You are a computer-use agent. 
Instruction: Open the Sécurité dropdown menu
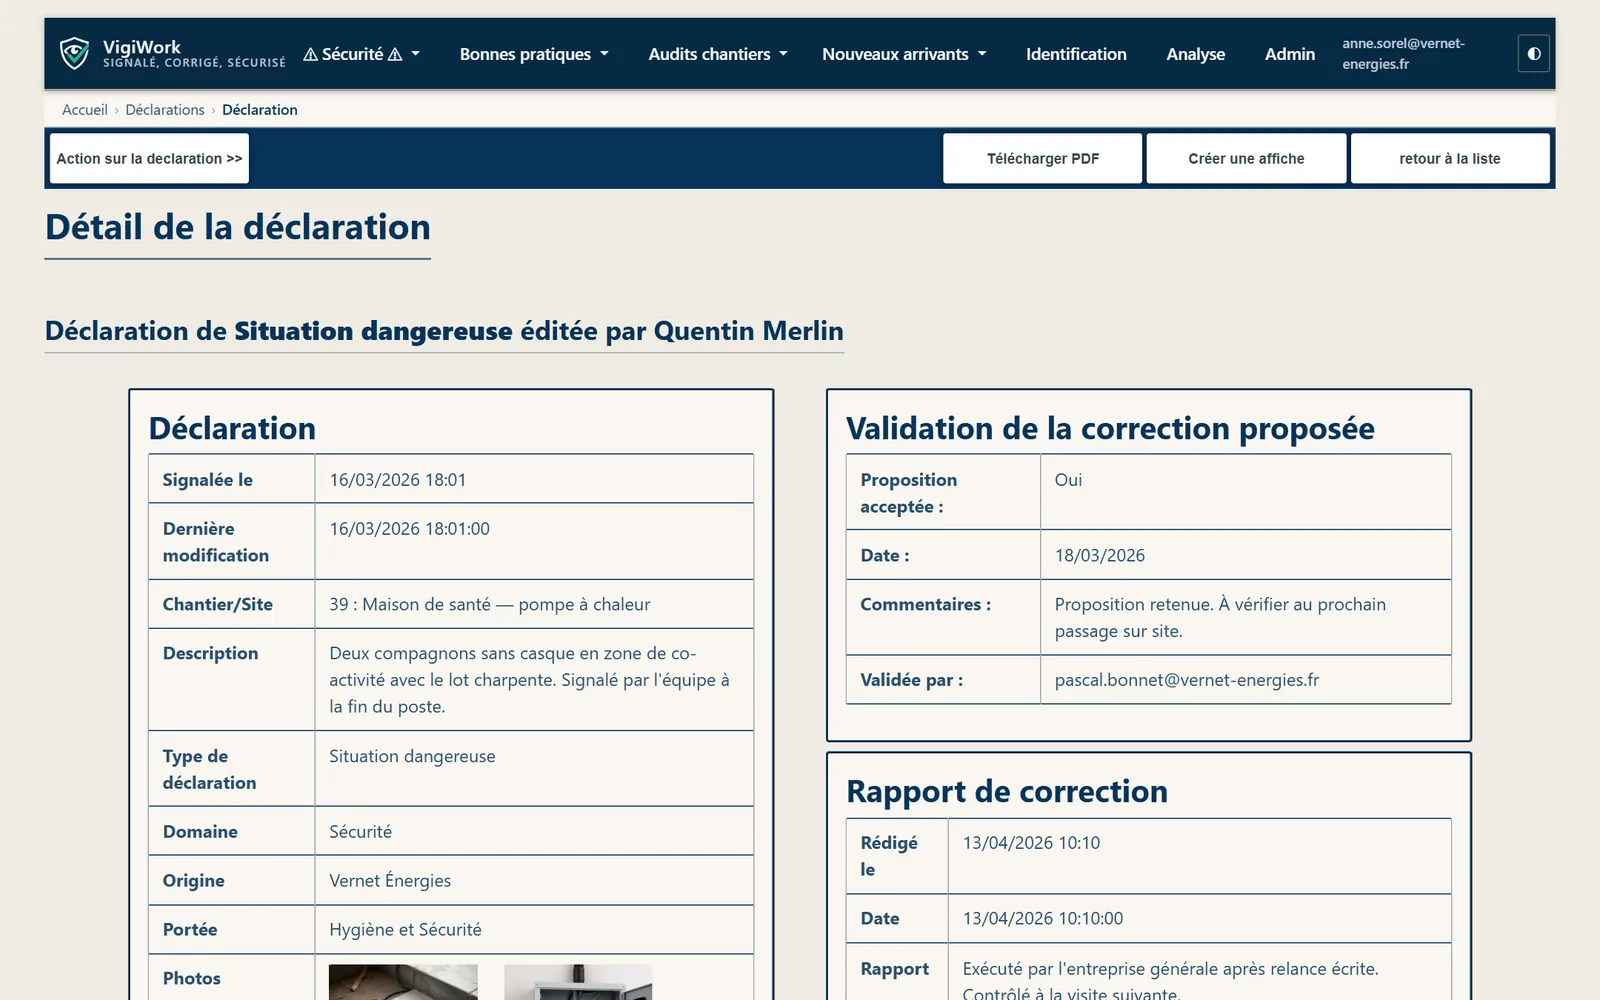tap(361, 54)
